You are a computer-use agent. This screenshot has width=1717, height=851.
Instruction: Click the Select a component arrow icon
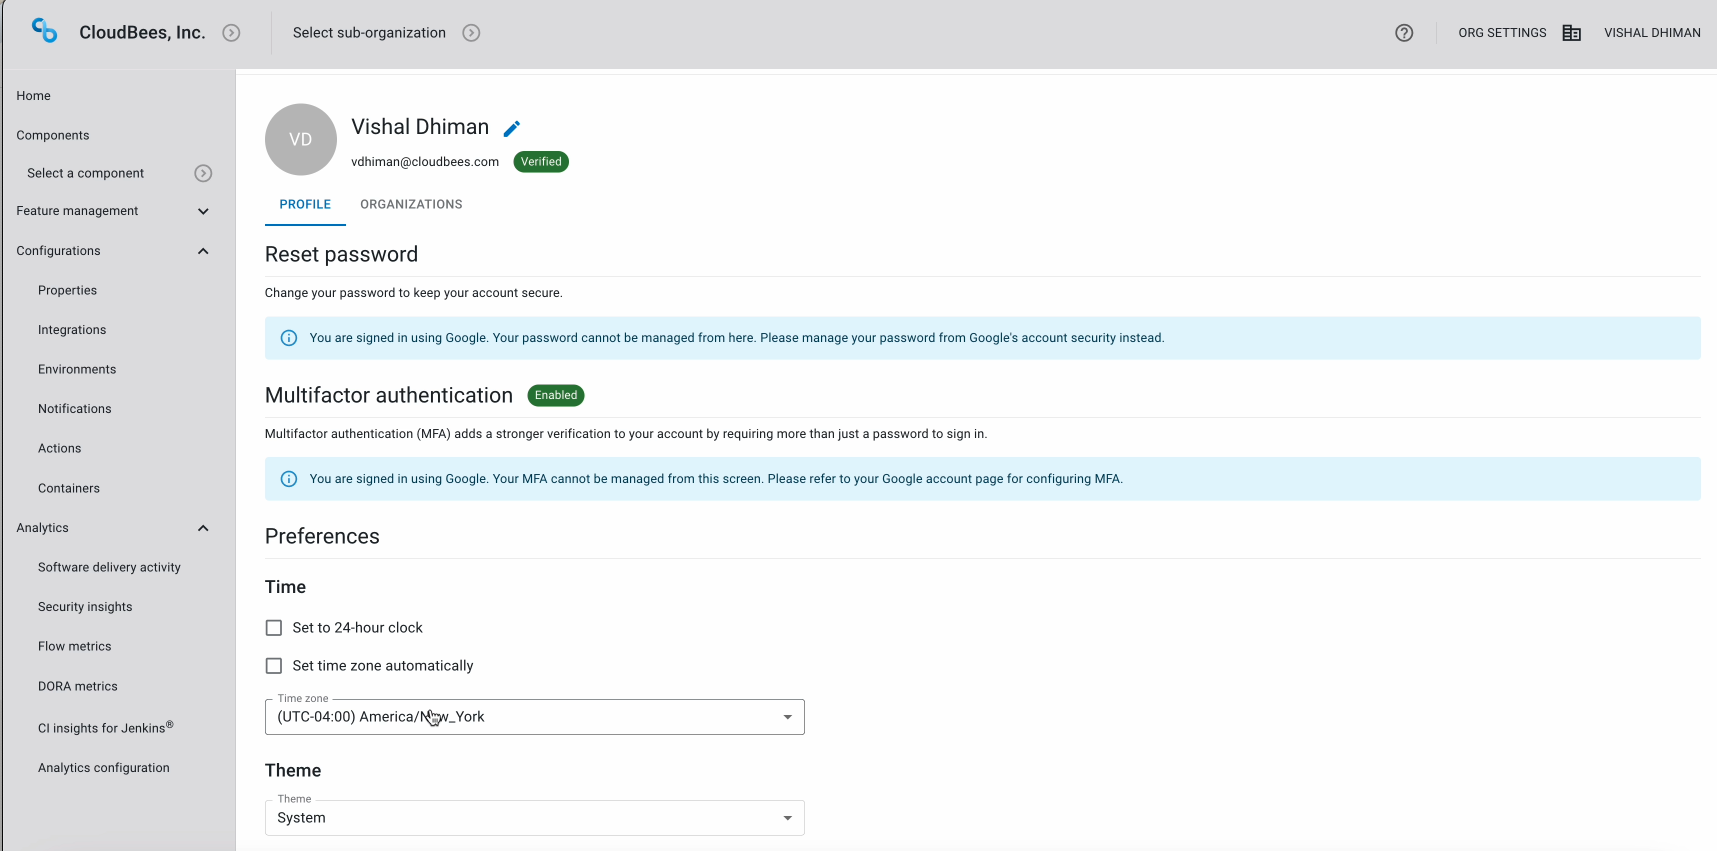[x=203, y=173]
